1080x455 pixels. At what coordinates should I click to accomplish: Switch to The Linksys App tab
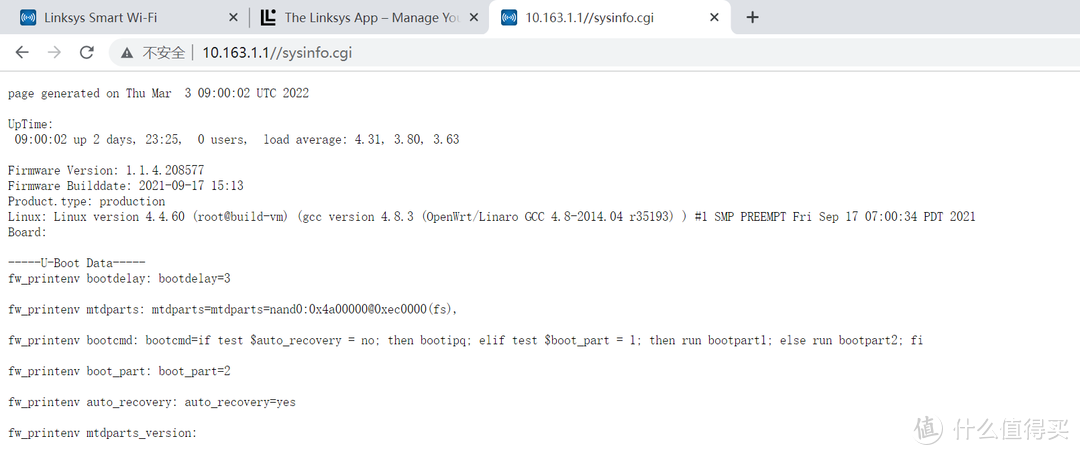pos(368,17)
